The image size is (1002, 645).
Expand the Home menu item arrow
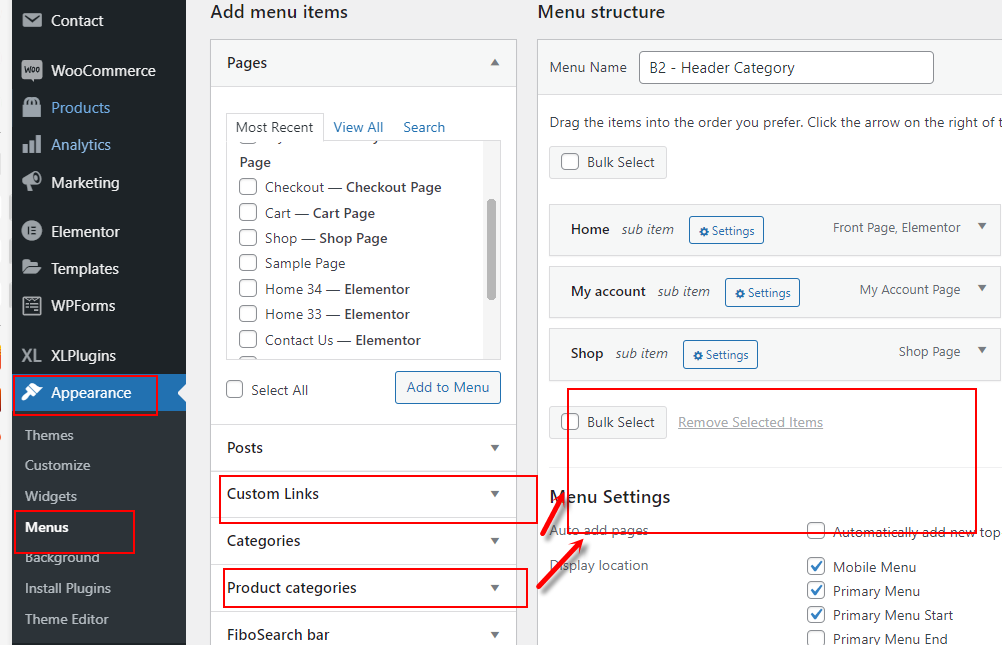point(982,226)
